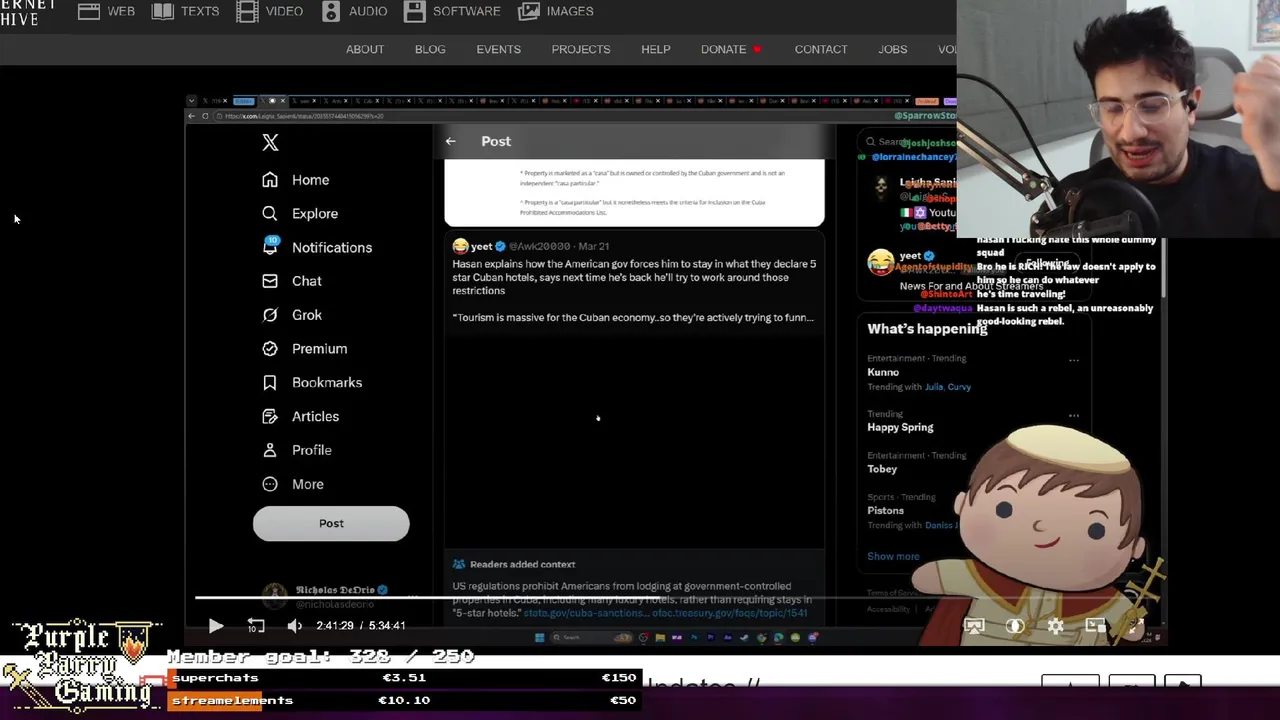Enter fullscreen video mode
Image resolution: width=1280 pixels, height=720 pixels.
coord(1136,626)
